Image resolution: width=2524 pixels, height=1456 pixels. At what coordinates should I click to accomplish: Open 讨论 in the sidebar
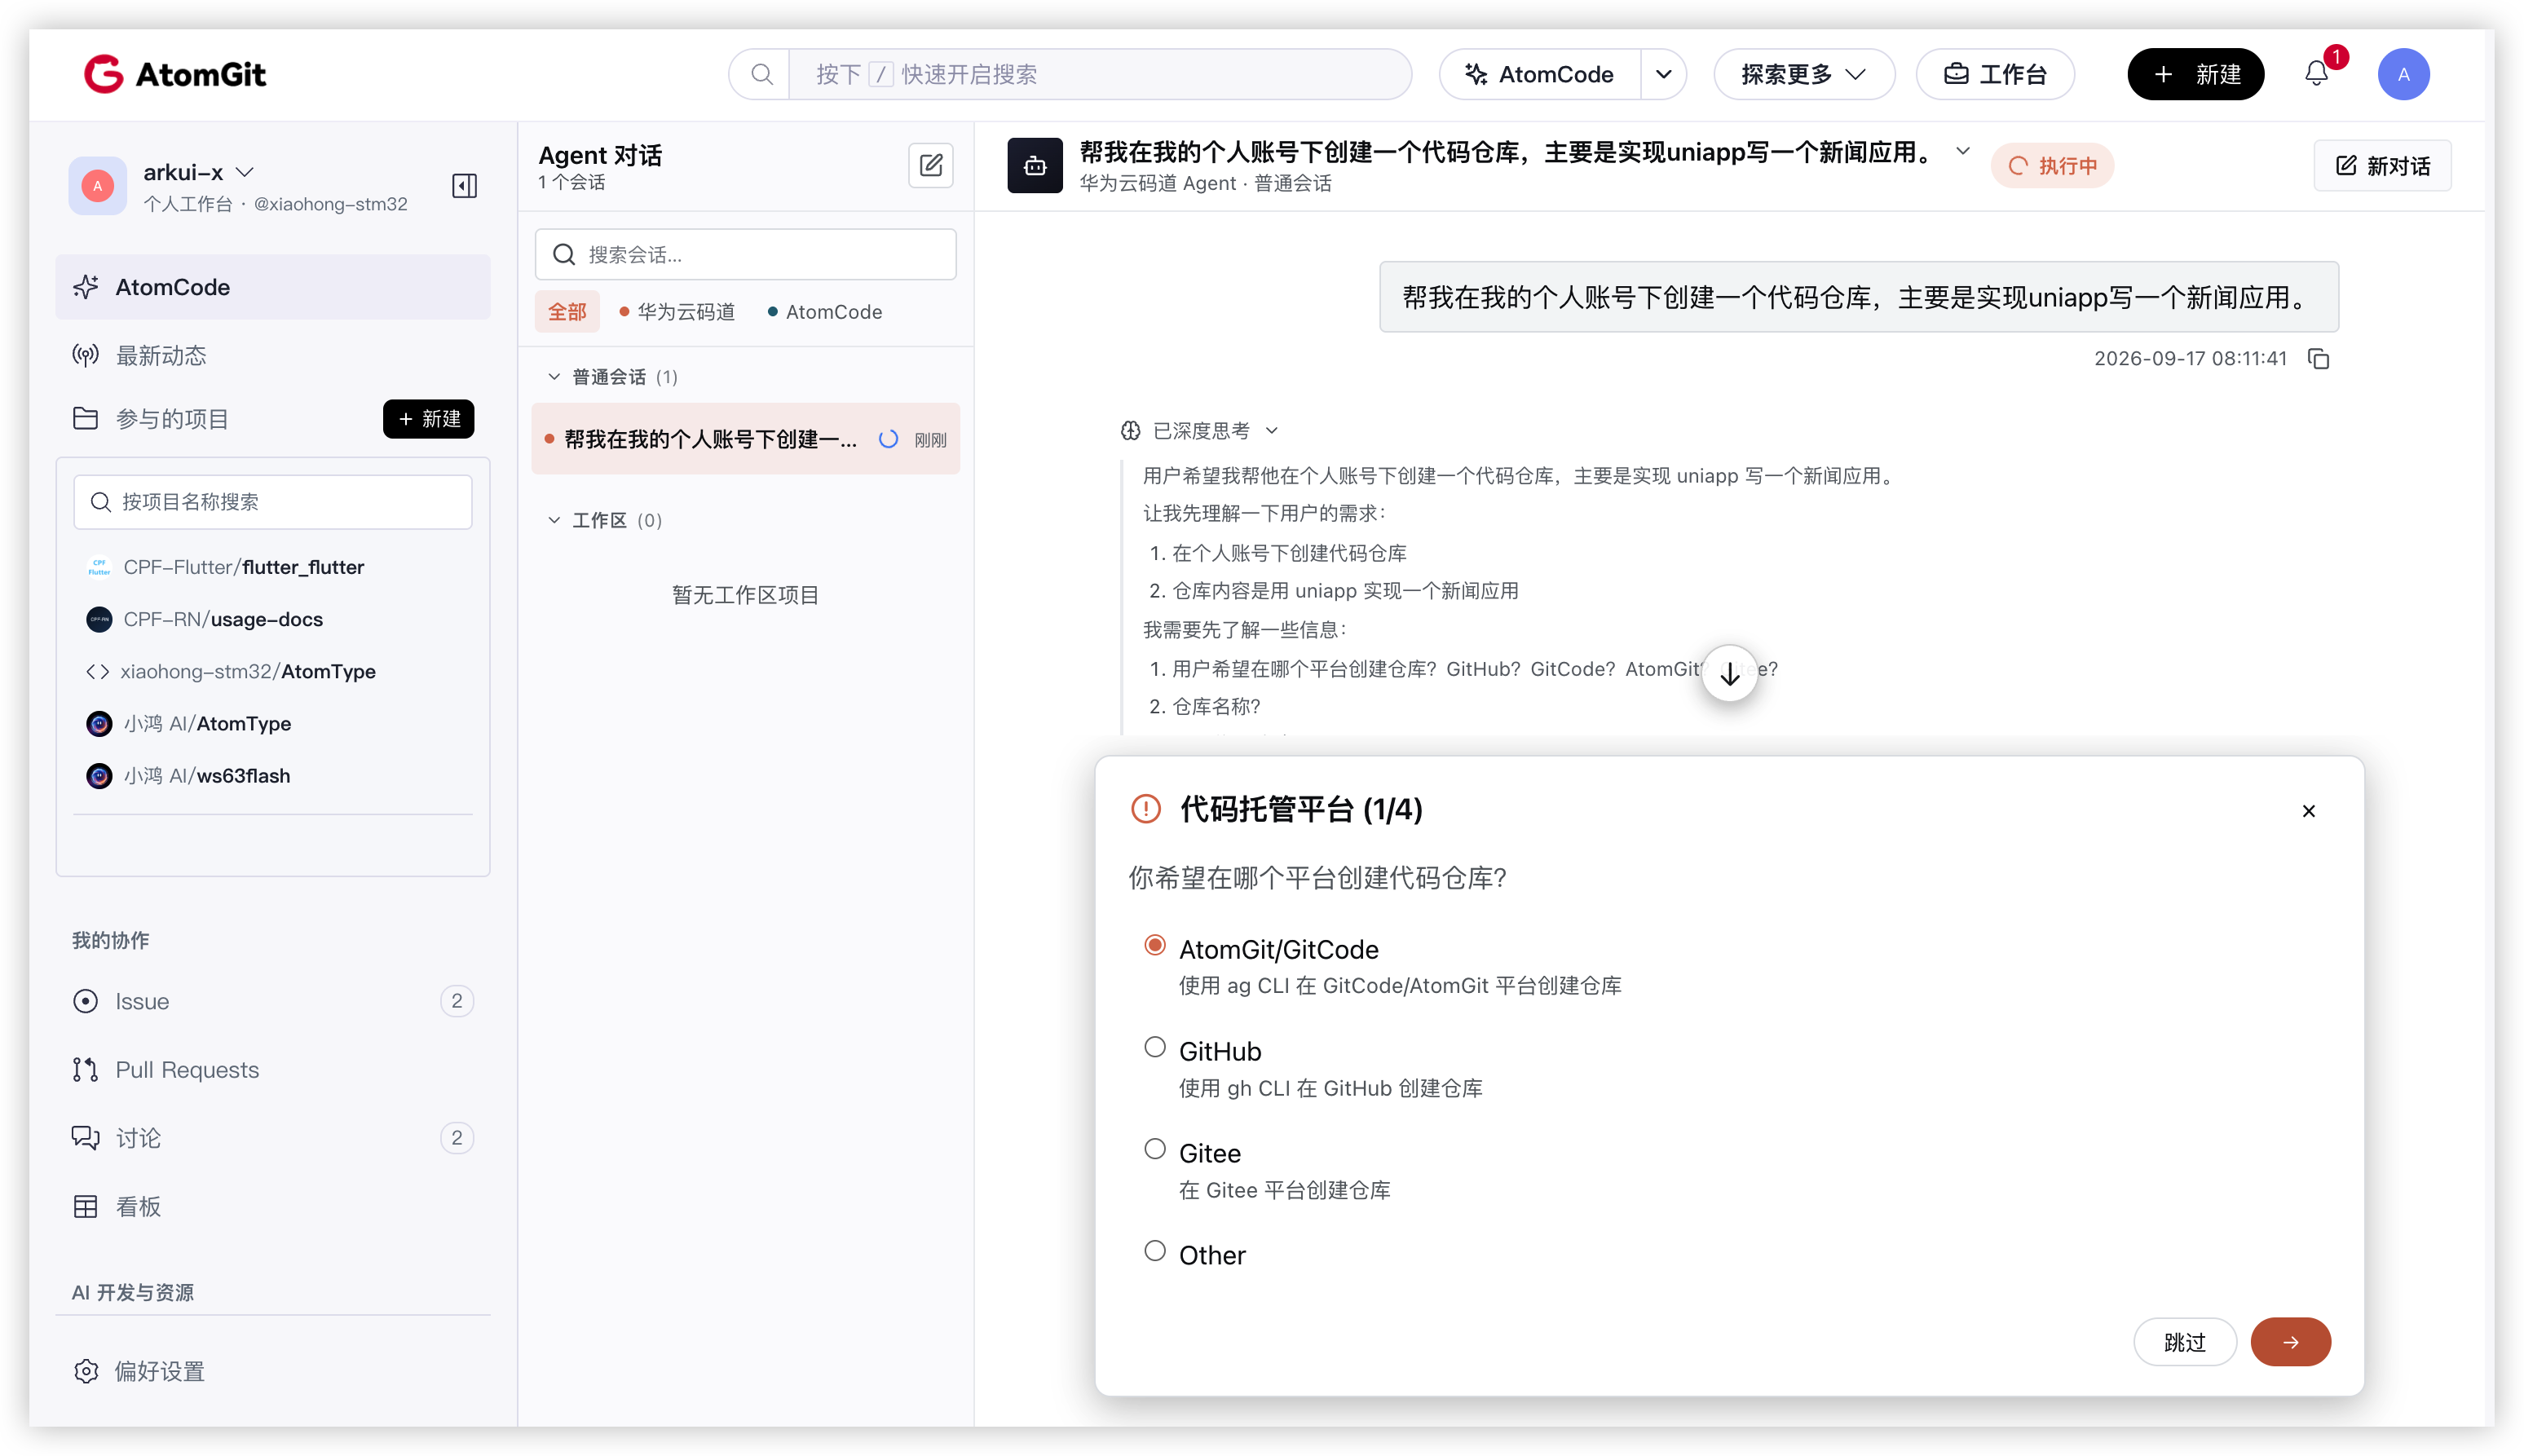(272, 1138)
